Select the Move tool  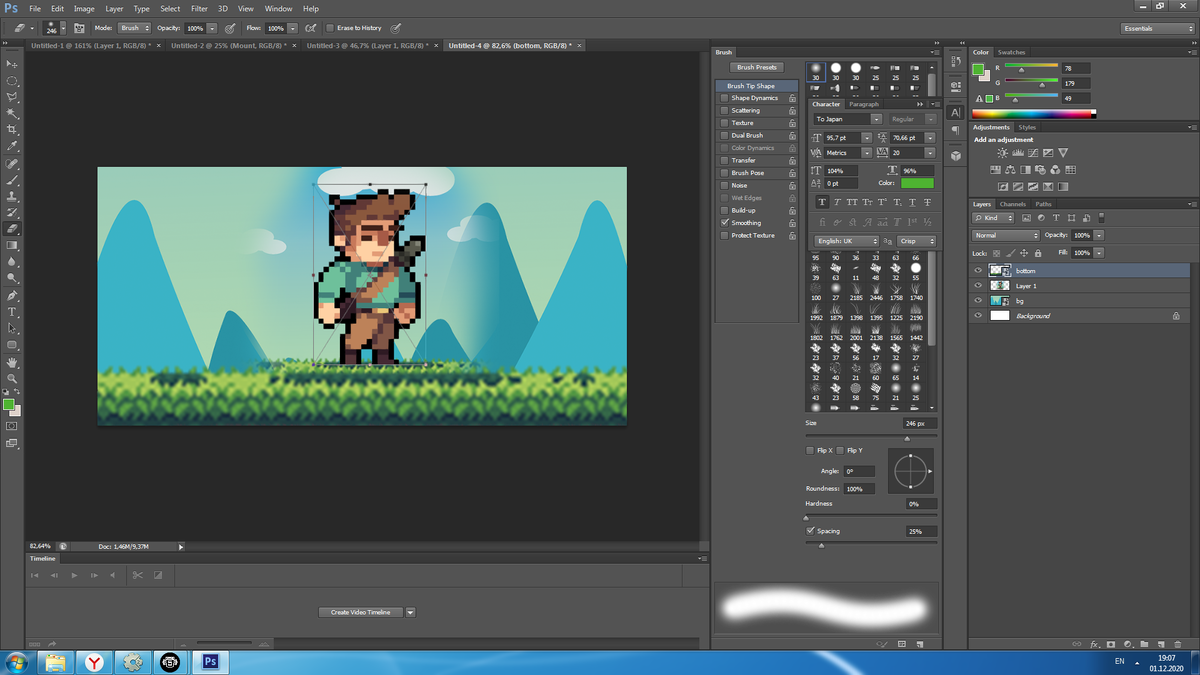[x=12, y=64]
